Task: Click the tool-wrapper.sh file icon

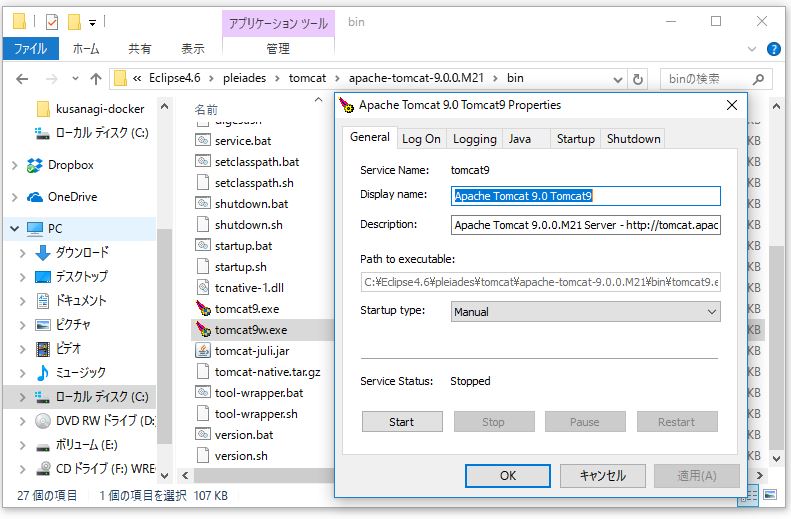Action: coord(203,414)
